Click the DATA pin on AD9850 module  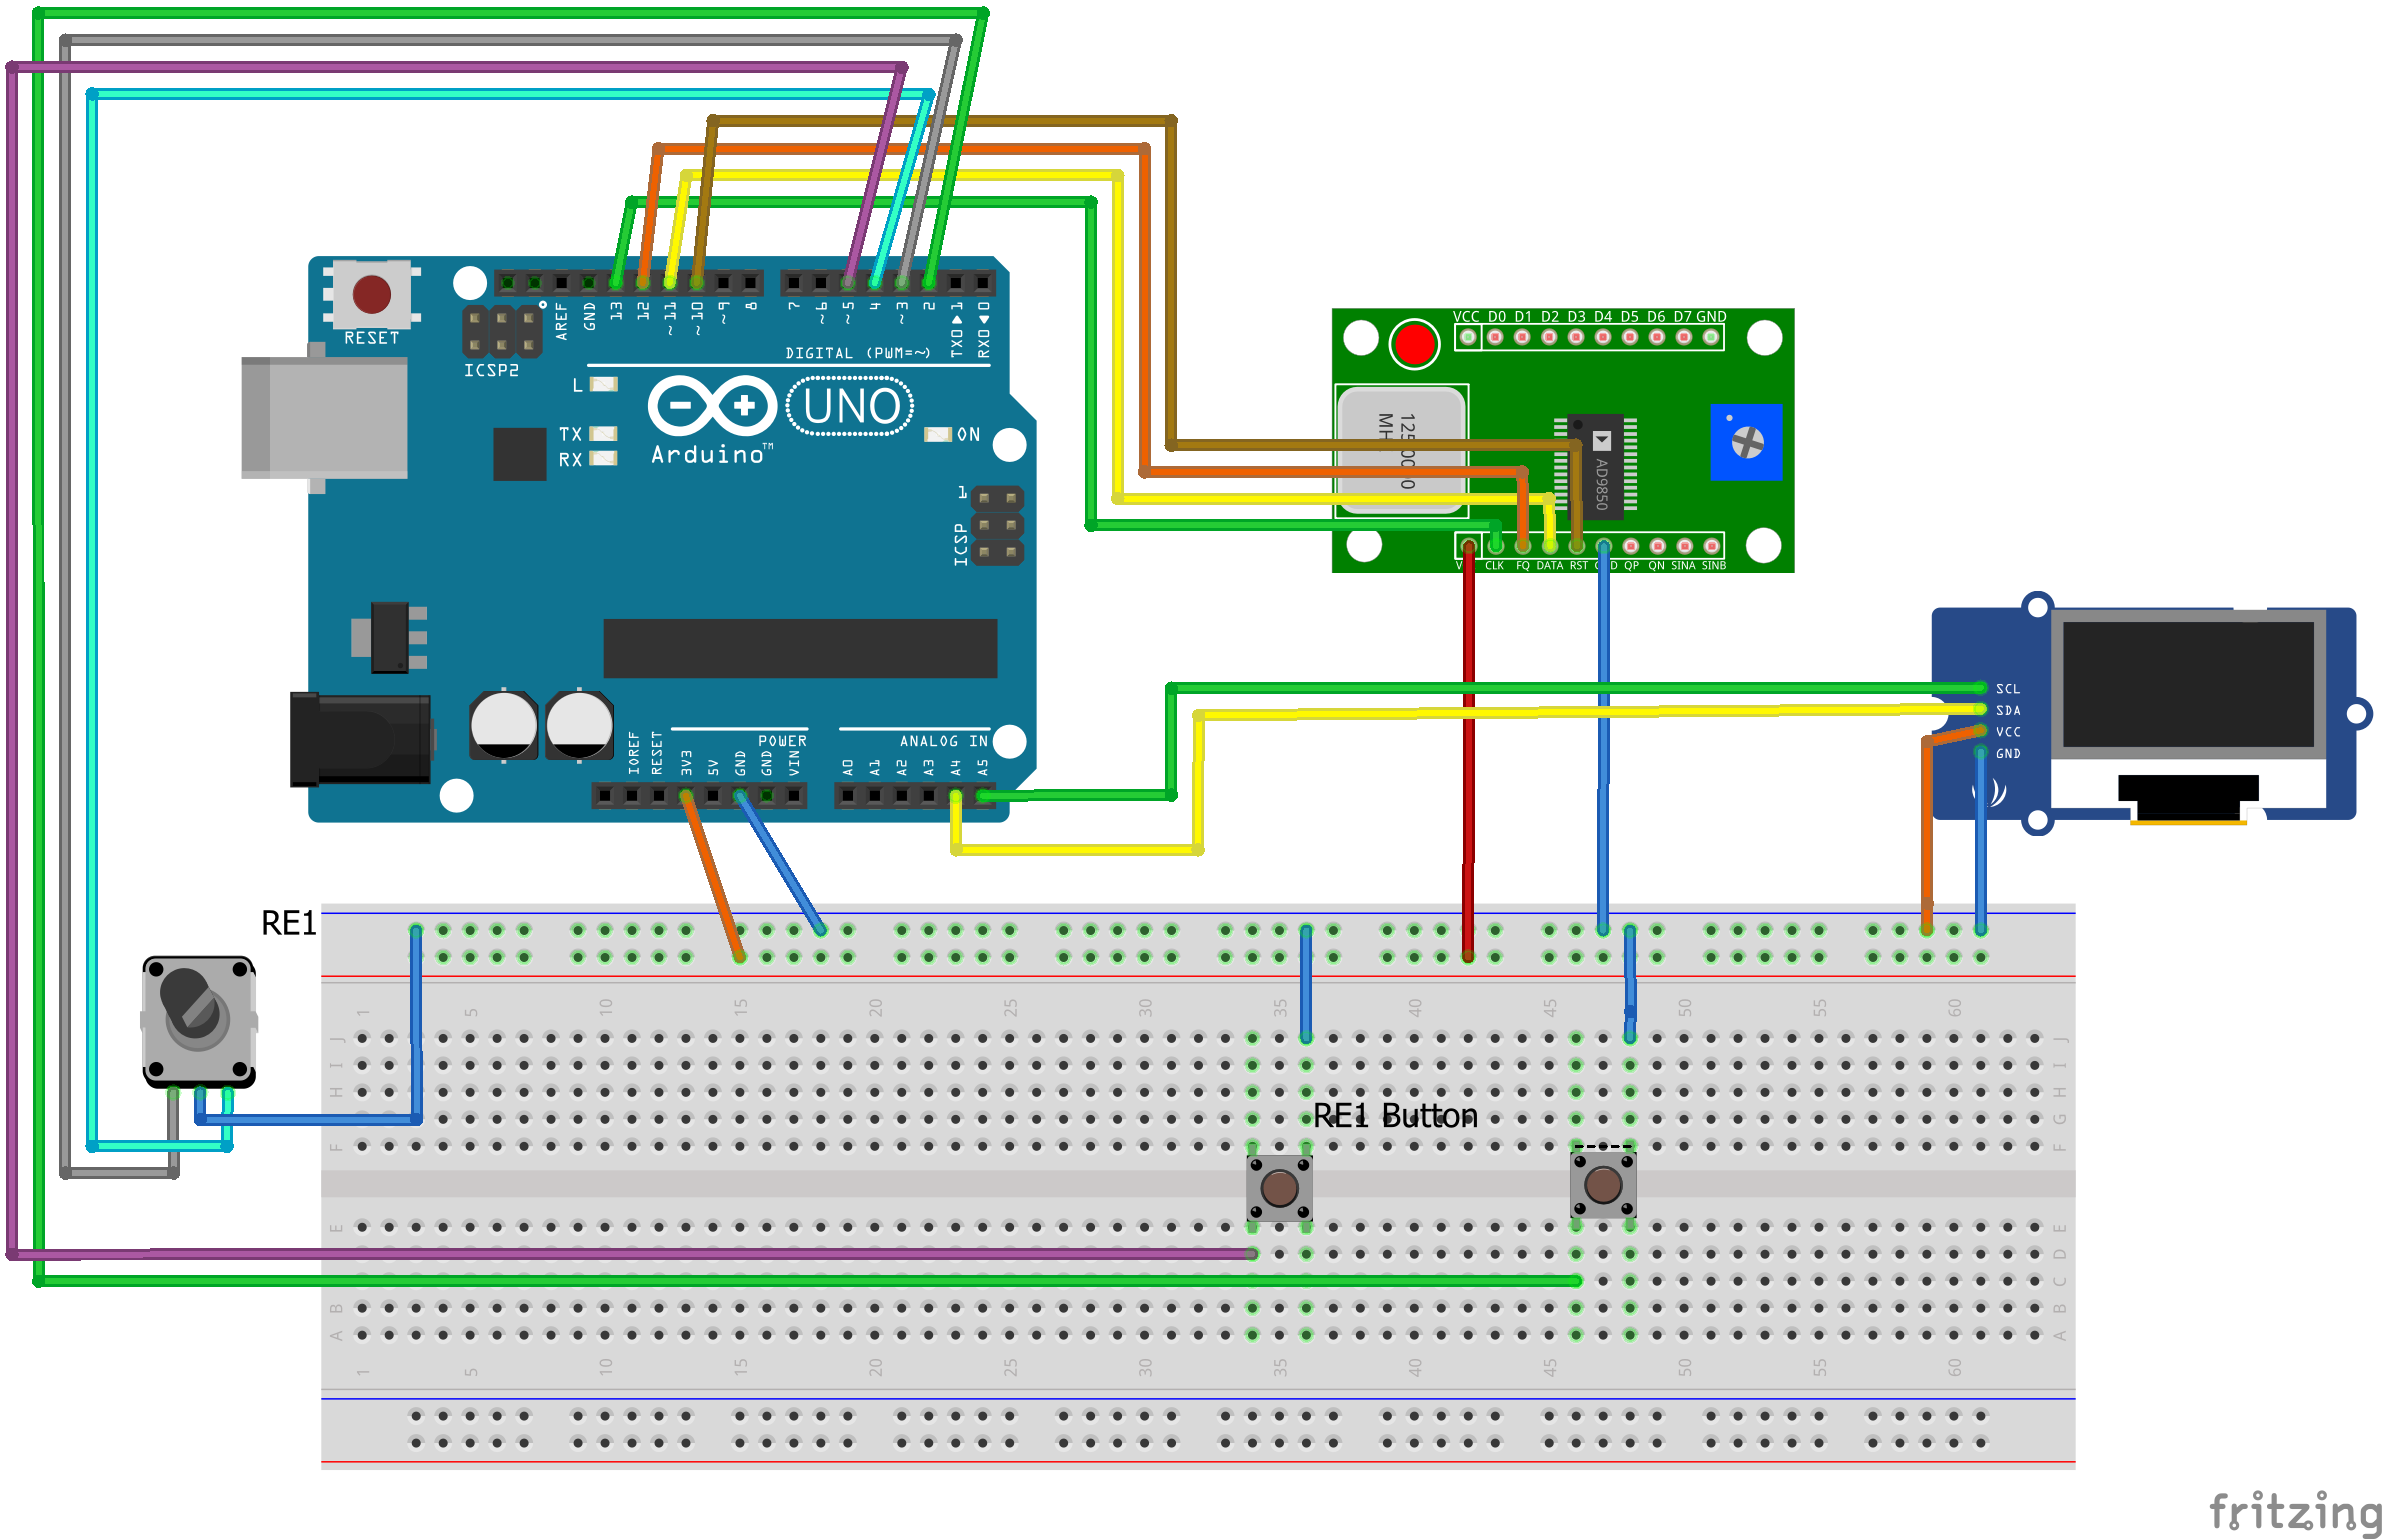(x=1549, y=546)
